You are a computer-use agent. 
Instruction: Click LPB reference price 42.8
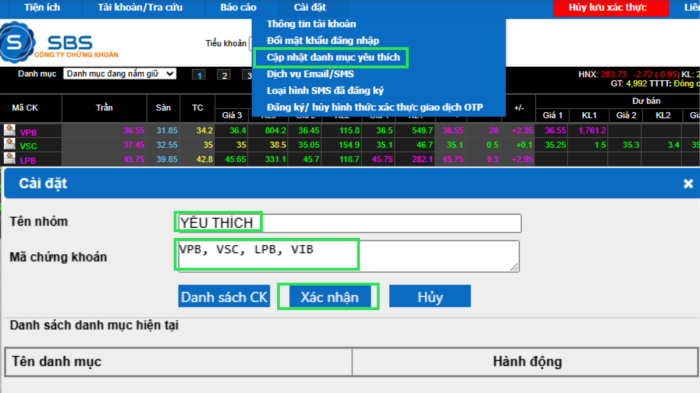204,159
